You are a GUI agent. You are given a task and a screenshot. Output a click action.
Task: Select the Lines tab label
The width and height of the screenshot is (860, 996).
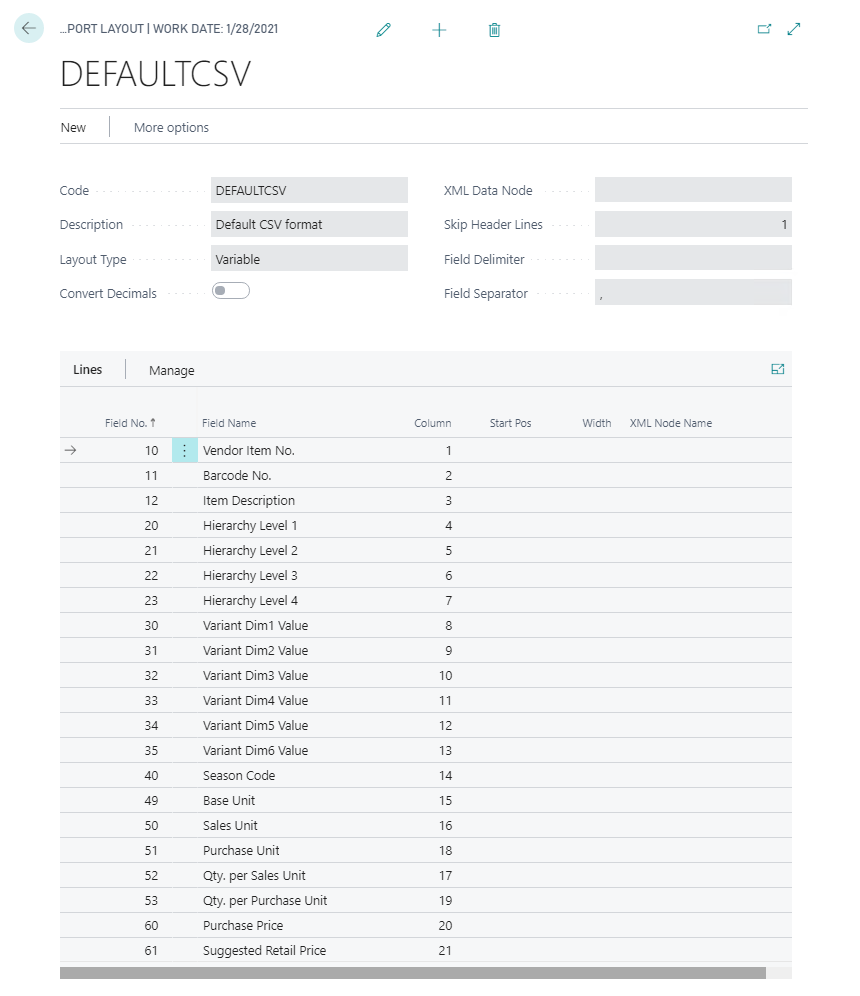coord(88,369)
